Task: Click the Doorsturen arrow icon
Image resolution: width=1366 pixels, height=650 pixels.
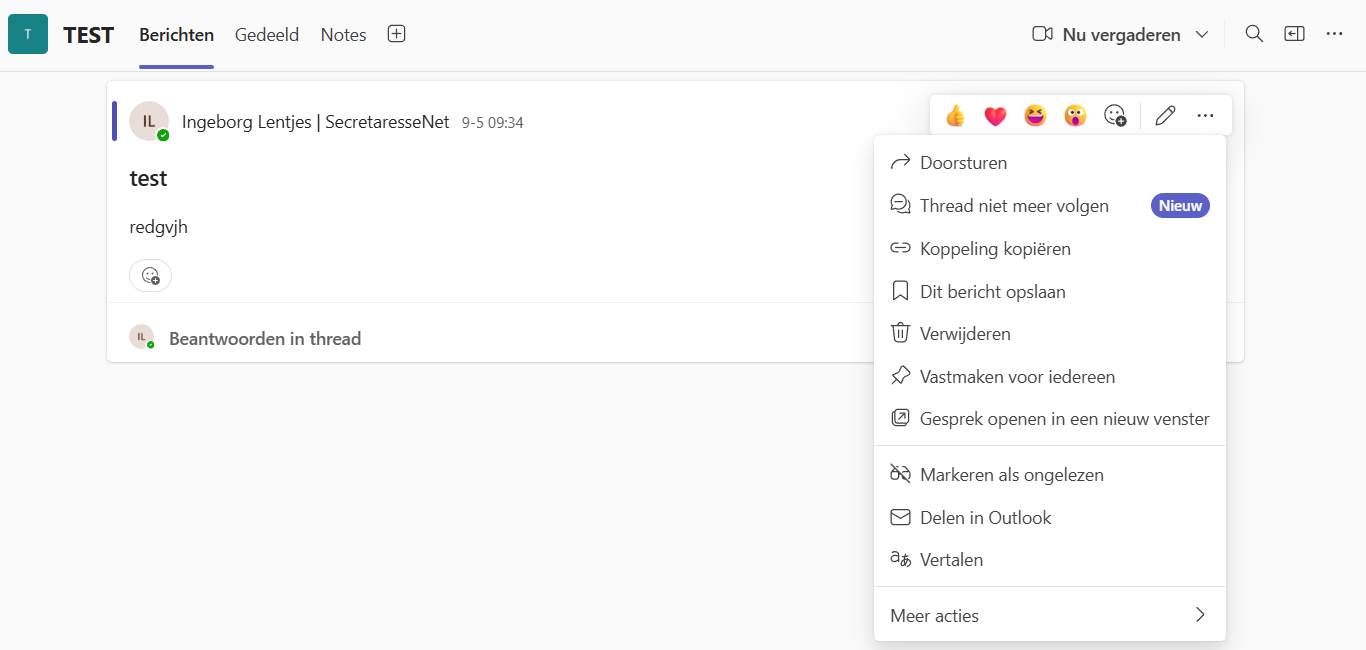Action: click(900, 162)
